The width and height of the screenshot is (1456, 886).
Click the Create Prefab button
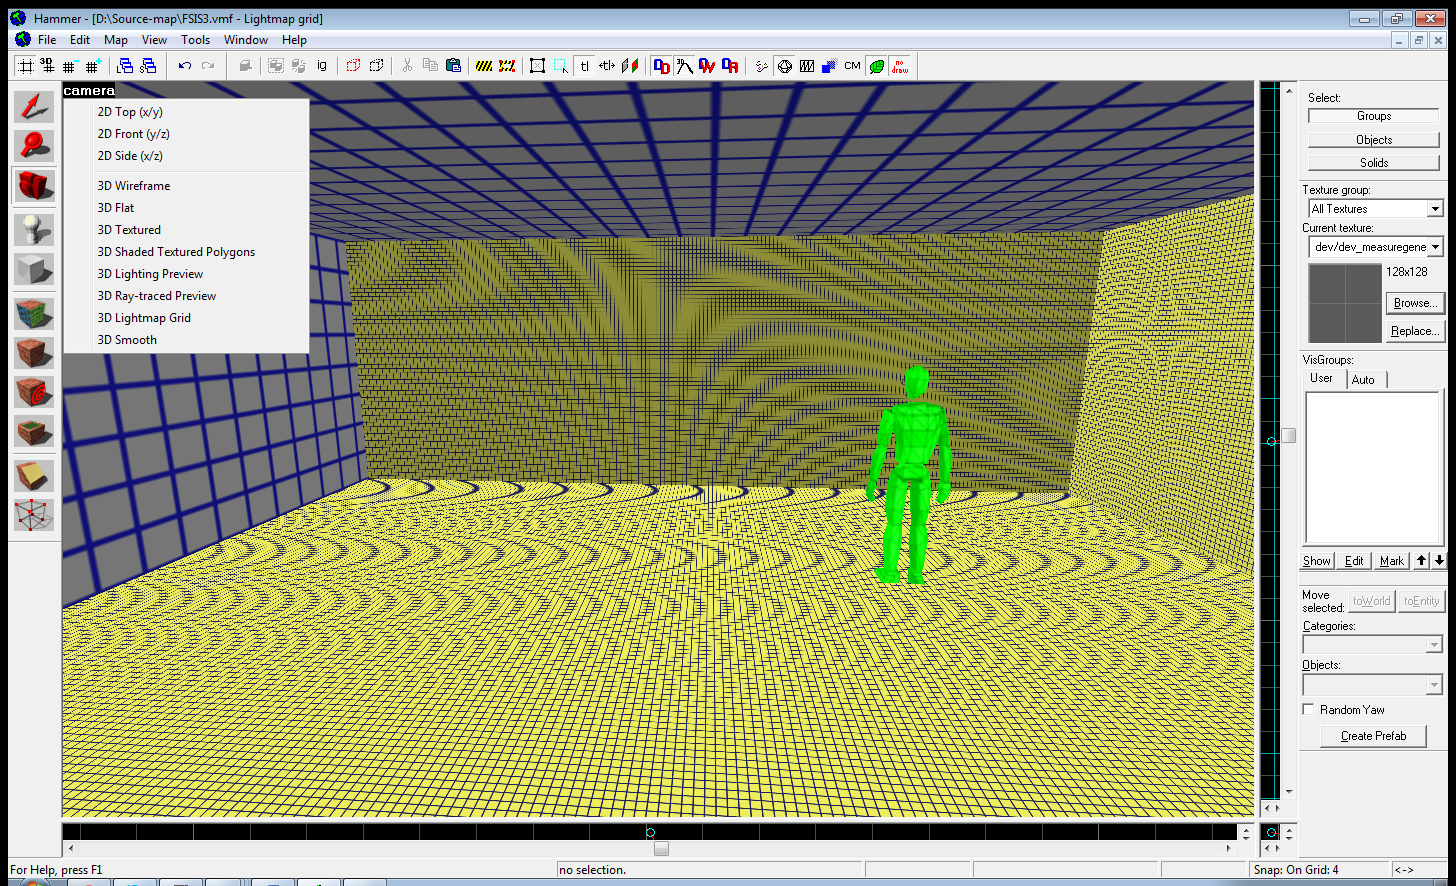point(1373,736)
